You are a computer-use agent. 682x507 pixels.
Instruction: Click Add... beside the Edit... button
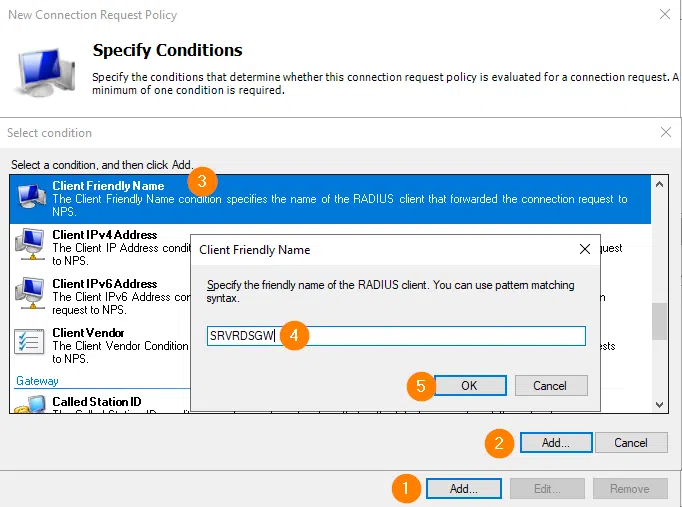[463, 489]
